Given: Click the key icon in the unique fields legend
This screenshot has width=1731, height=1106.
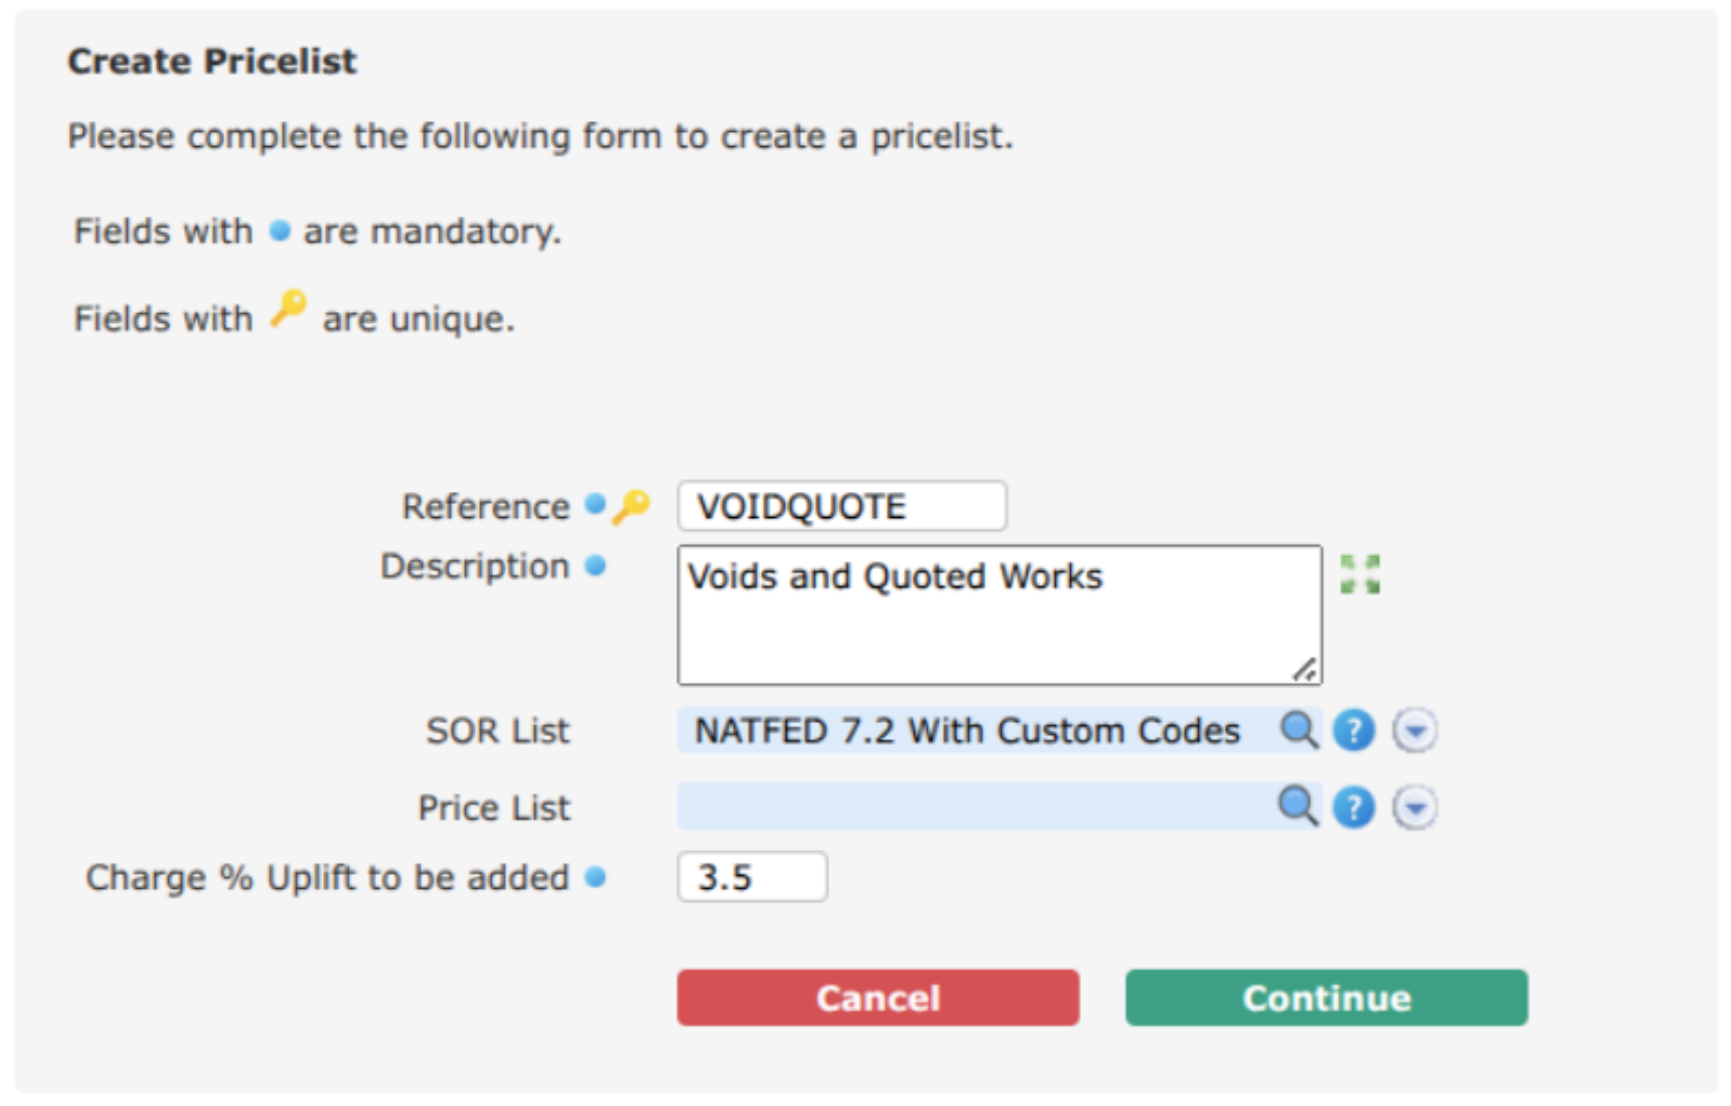Looking at the screenshot, I should pyautogui.click(x=289, y=309).
